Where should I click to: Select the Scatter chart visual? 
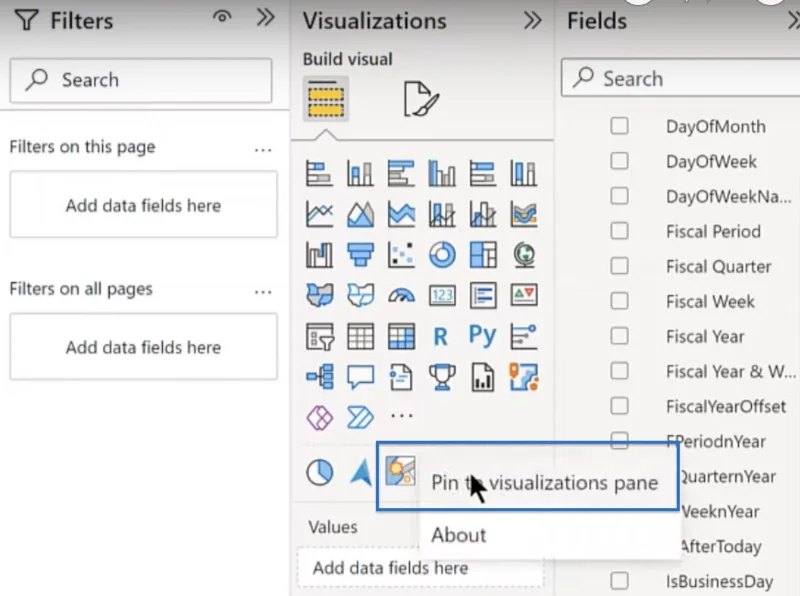coord(401,255)
